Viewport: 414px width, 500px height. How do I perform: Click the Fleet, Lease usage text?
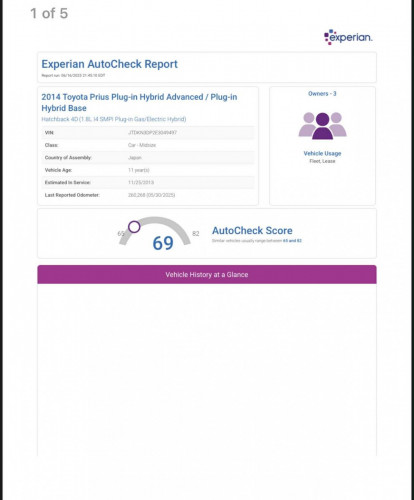point(322,161)
